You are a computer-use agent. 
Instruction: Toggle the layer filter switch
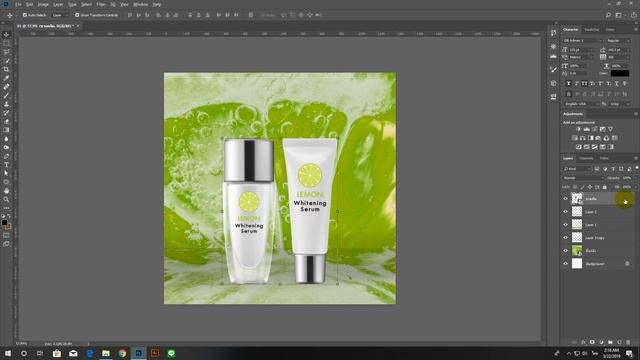[636, 168]
